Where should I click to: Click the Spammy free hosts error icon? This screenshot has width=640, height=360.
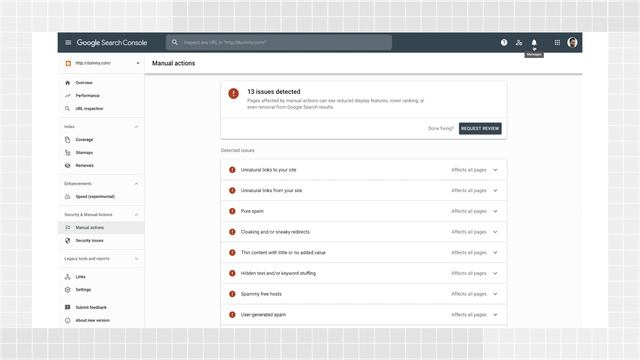click(232, 294)
